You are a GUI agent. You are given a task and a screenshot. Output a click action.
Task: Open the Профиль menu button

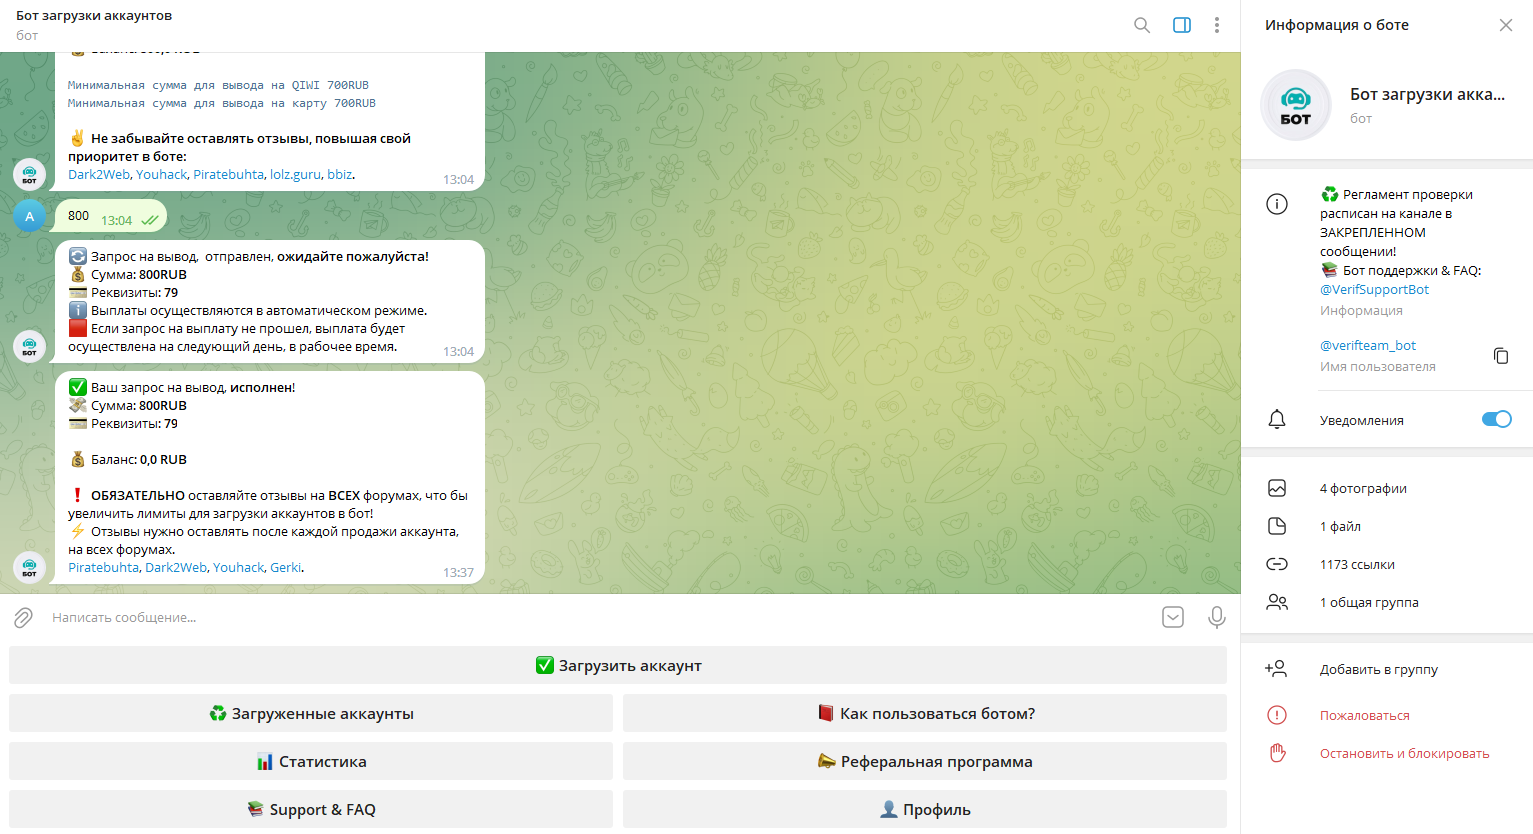click(x=925, y=810)
